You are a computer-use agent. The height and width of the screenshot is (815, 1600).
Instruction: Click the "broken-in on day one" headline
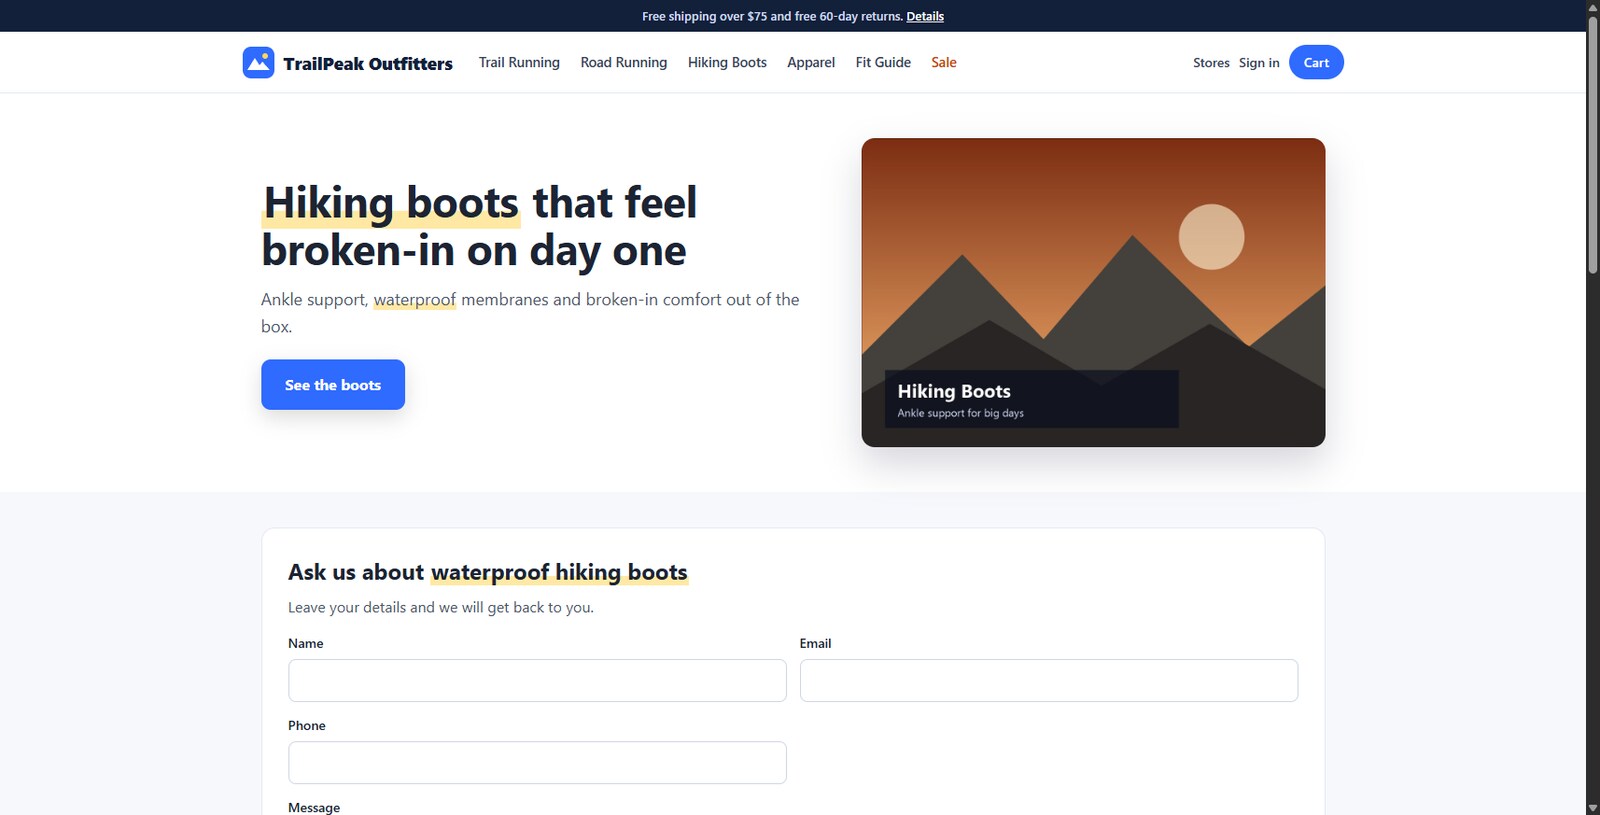[474, 251]
